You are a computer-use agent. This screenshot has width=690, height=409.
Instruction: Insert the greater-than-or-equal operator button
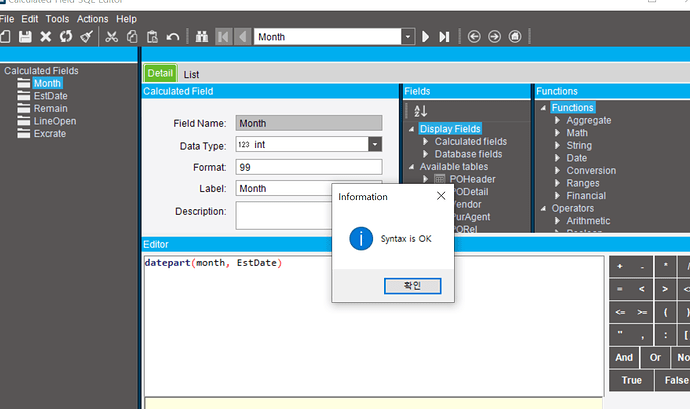[x=642, y=312]
